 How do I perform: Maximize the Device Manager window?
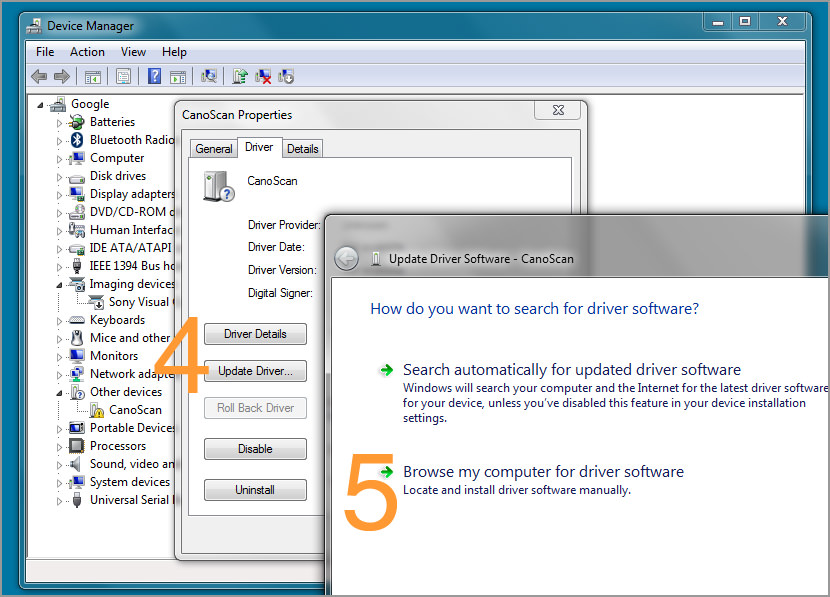(x=745, y=22)
